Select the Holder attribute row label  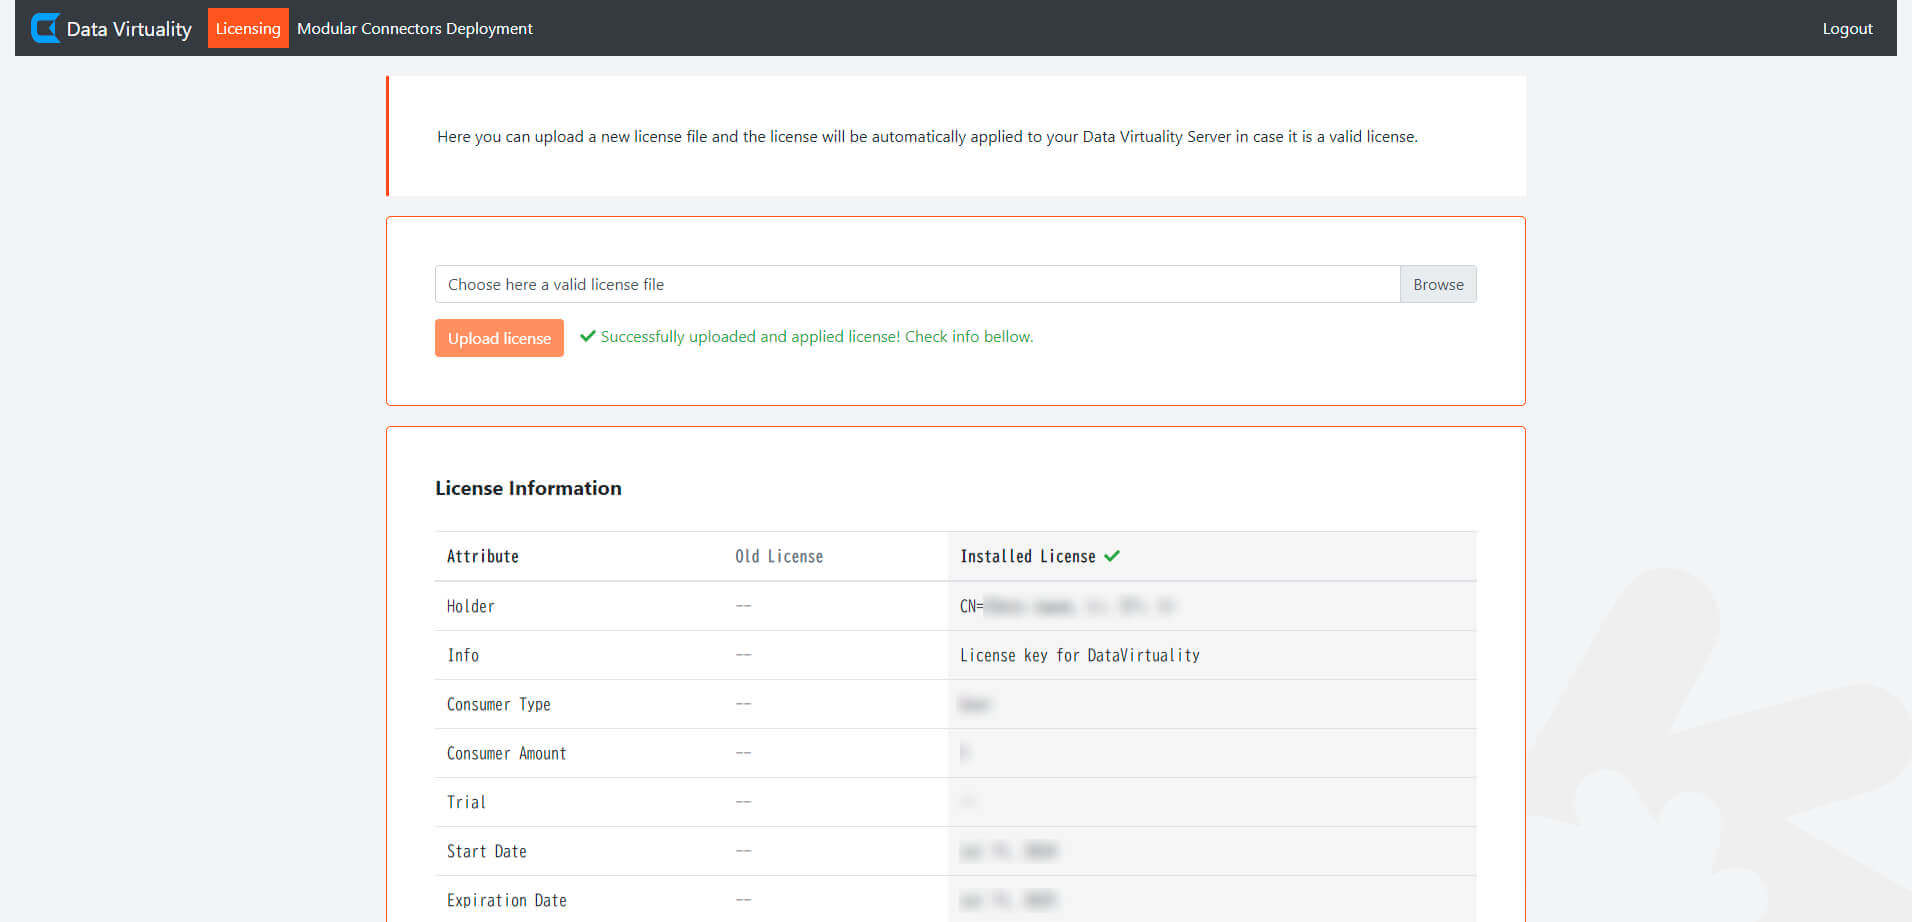471,606
